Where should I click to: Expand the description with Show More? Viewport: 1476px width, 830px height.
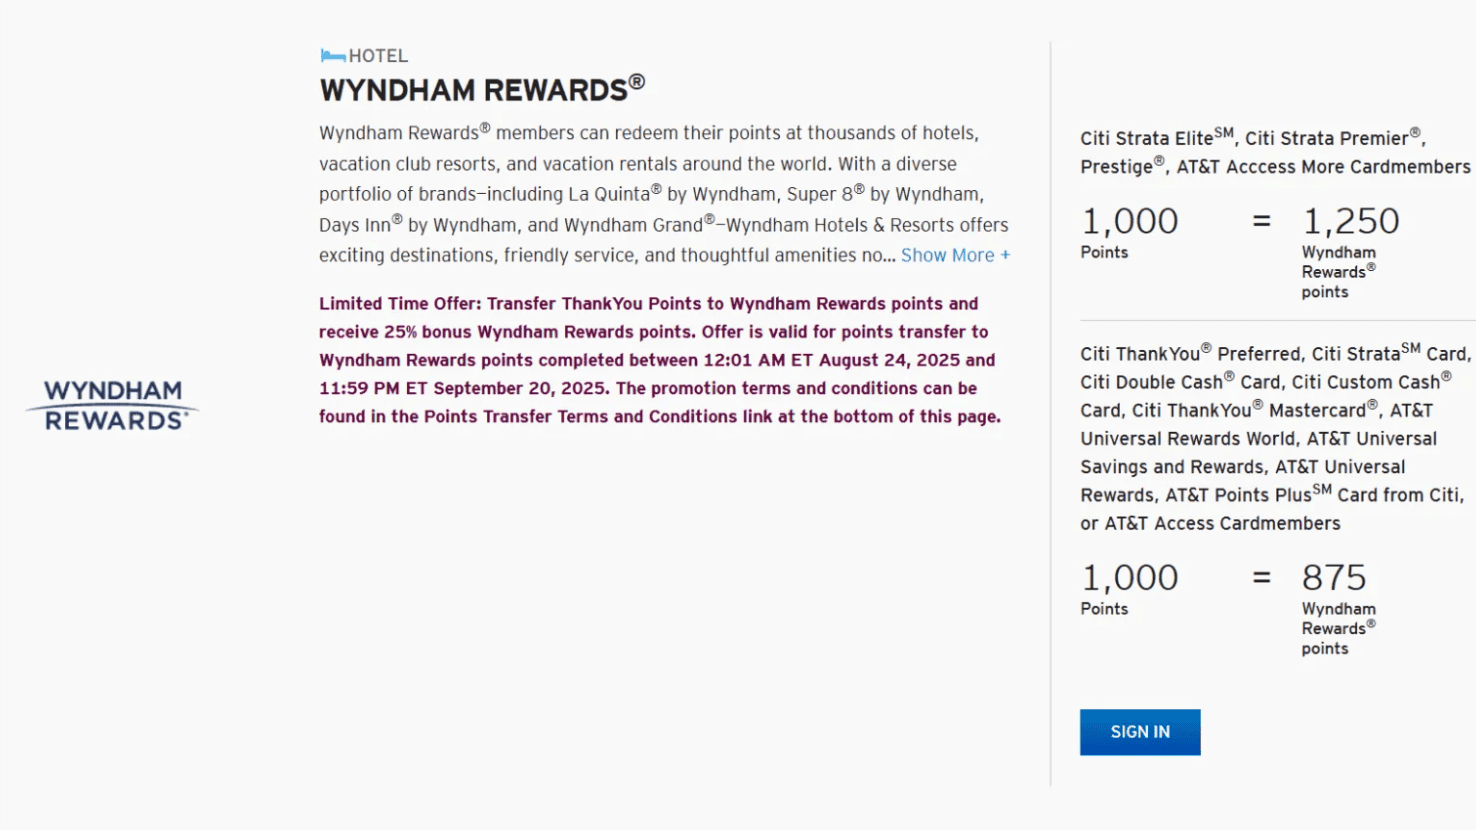(x=955, y=255)
